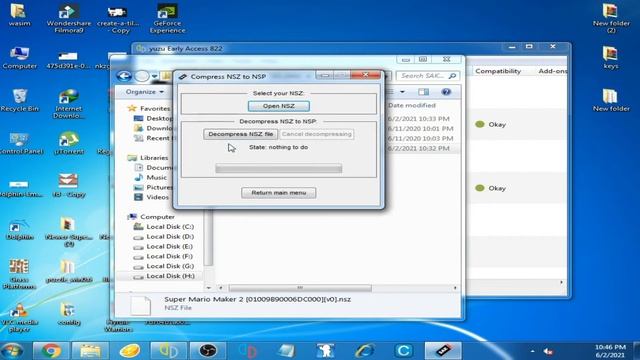Click the Open NSZ button
This screenshot has height=360, width=640.
point(278,106)
